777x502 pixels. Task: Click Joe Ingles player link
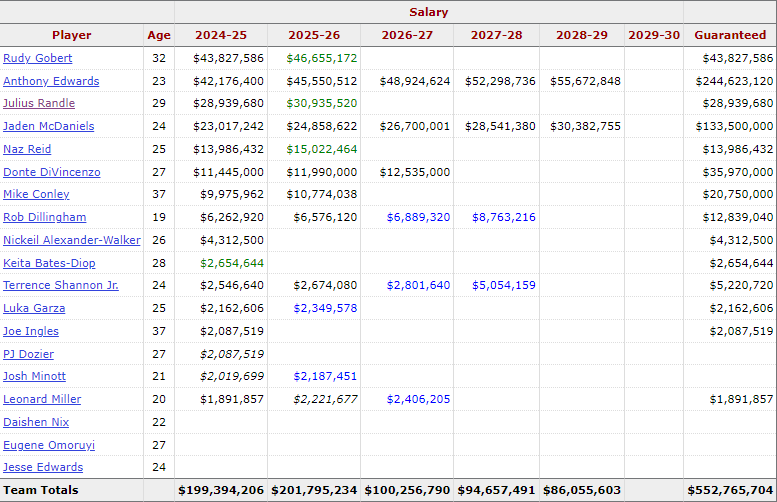tap(31, 331)
